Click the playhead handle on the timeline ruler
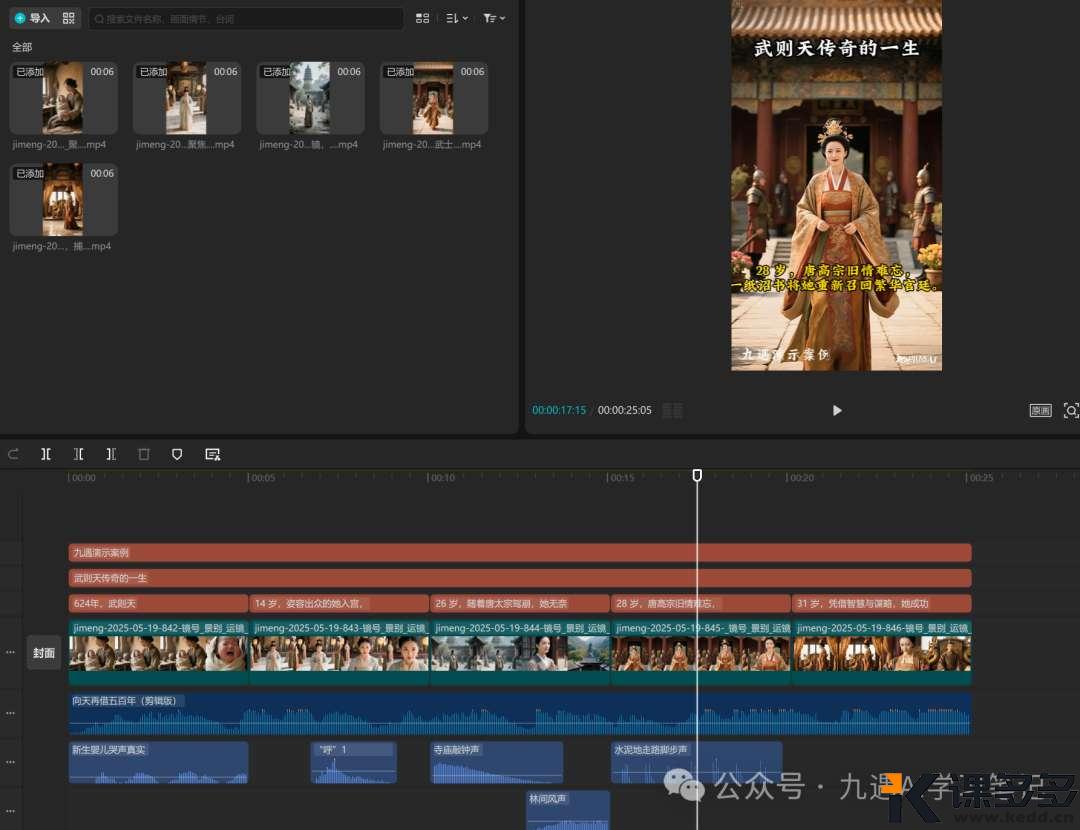1080x830 pixels. [697, 476]
